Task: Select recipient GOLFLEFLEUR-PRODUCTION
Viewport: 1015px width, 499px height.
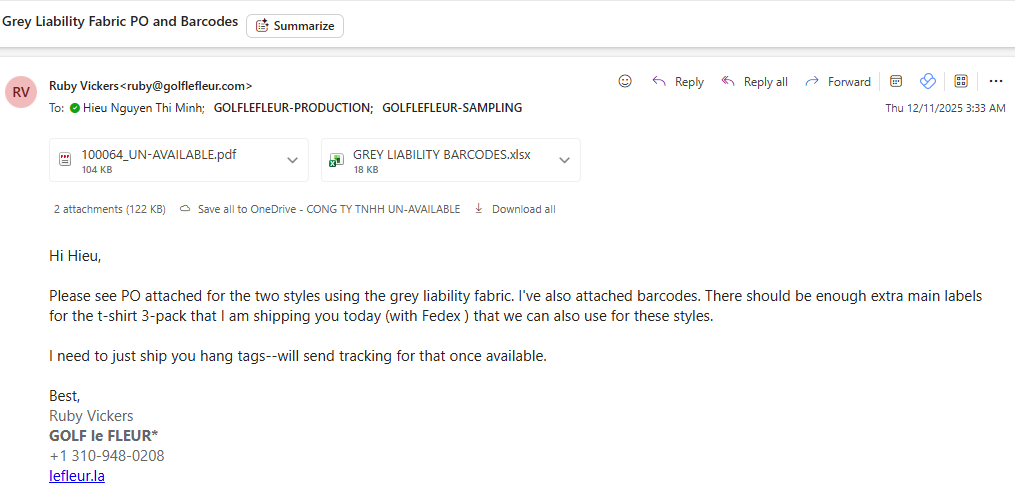Action: [293, 107]
